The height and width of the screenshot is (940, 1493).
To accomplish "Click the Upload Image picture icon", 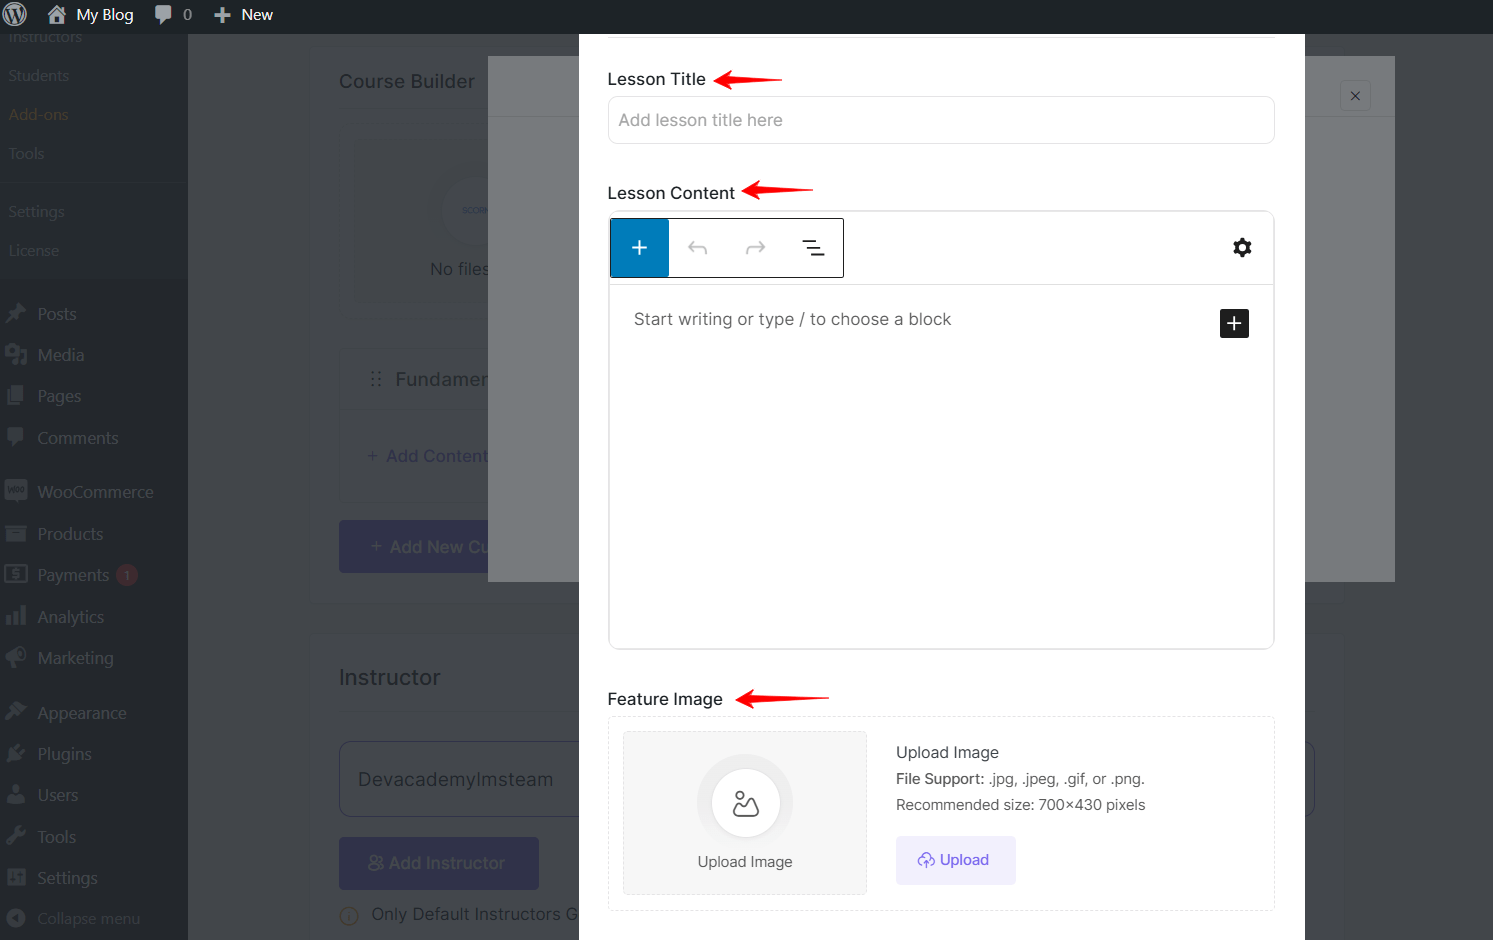I will click(x=744, y=801).
